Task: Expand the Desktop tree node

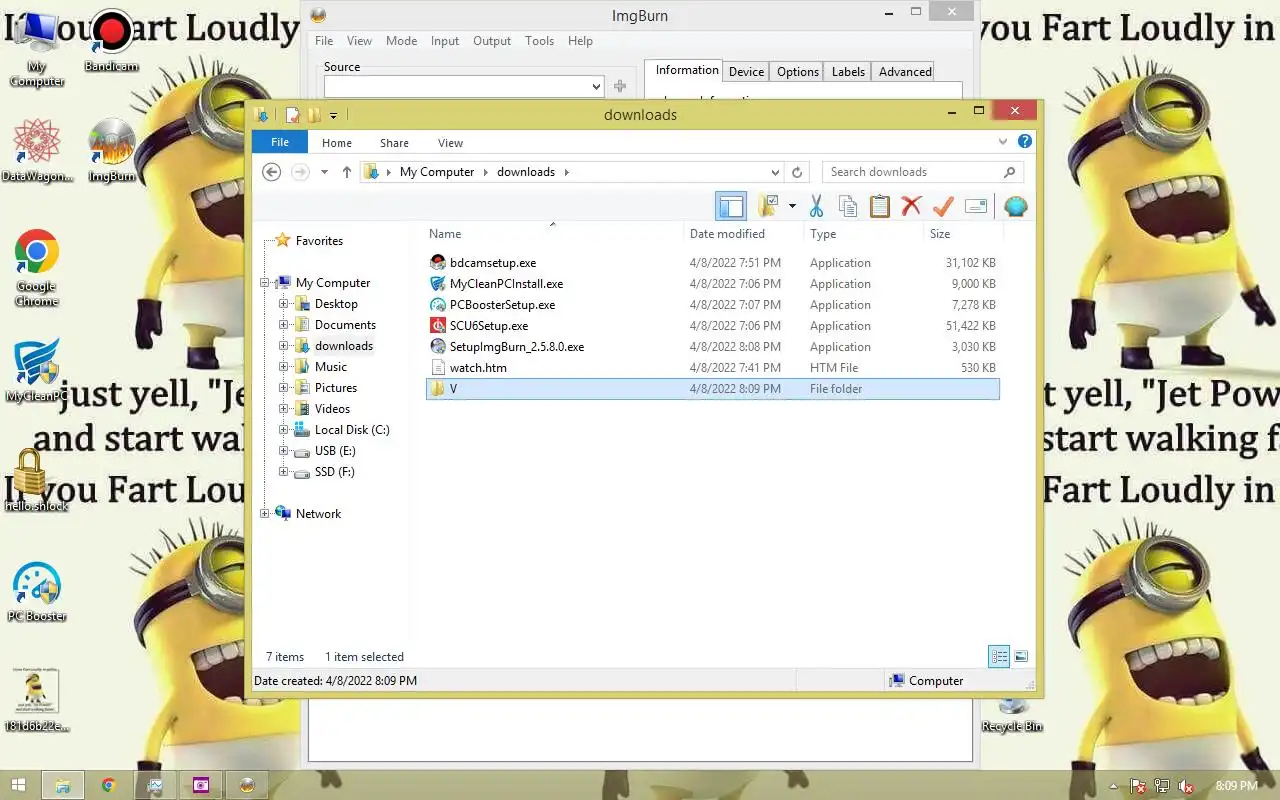Action: [x=284, y=304]
